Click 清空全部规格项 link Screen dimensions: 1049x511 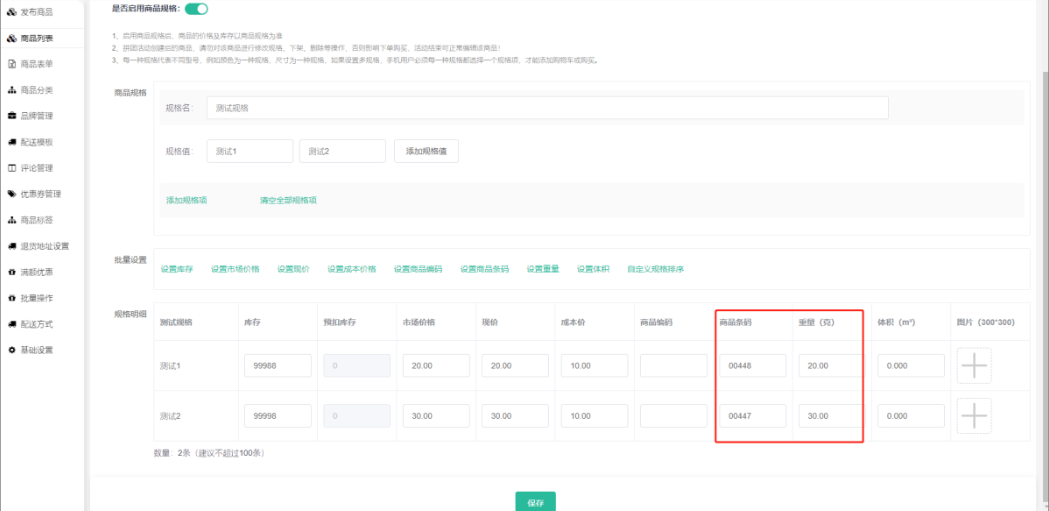(288, 200)
